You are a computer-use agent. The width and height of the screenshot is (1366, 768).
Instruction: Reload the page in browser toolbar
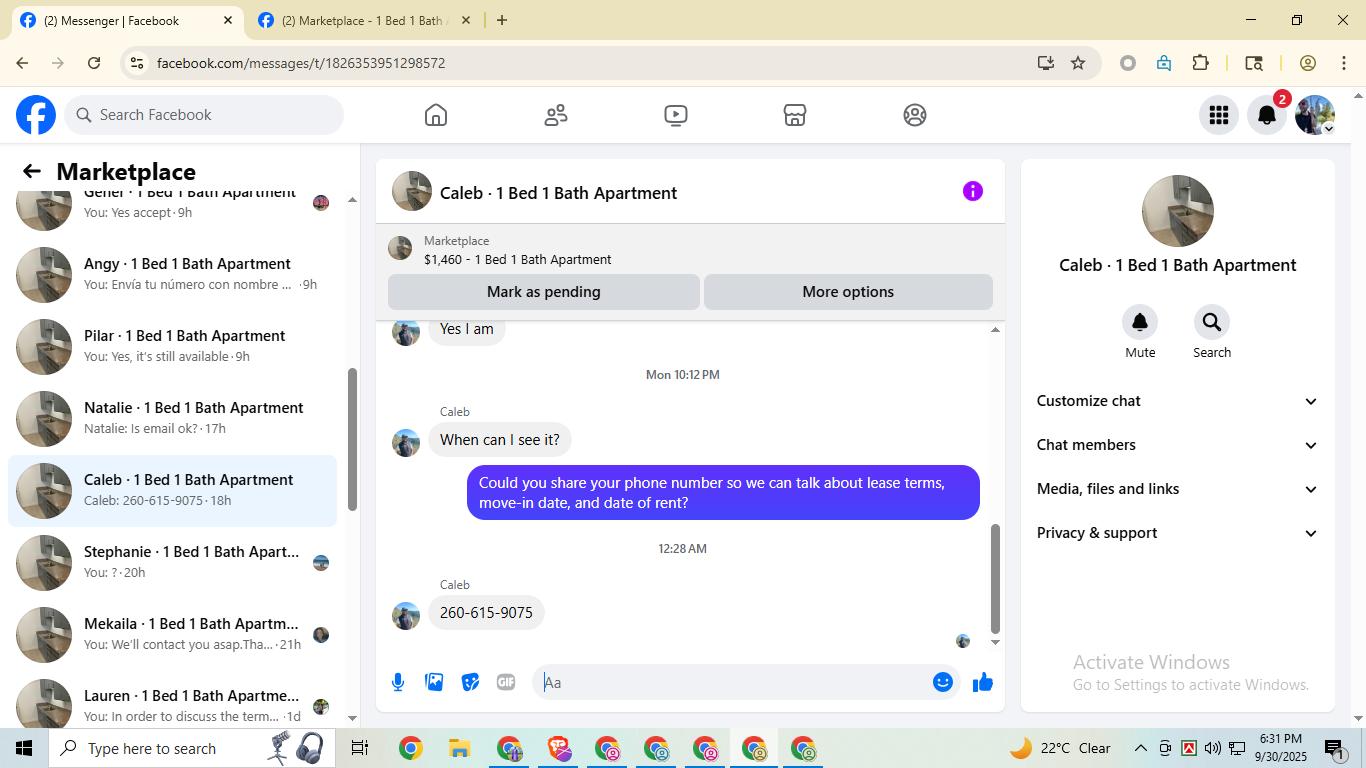94,63
